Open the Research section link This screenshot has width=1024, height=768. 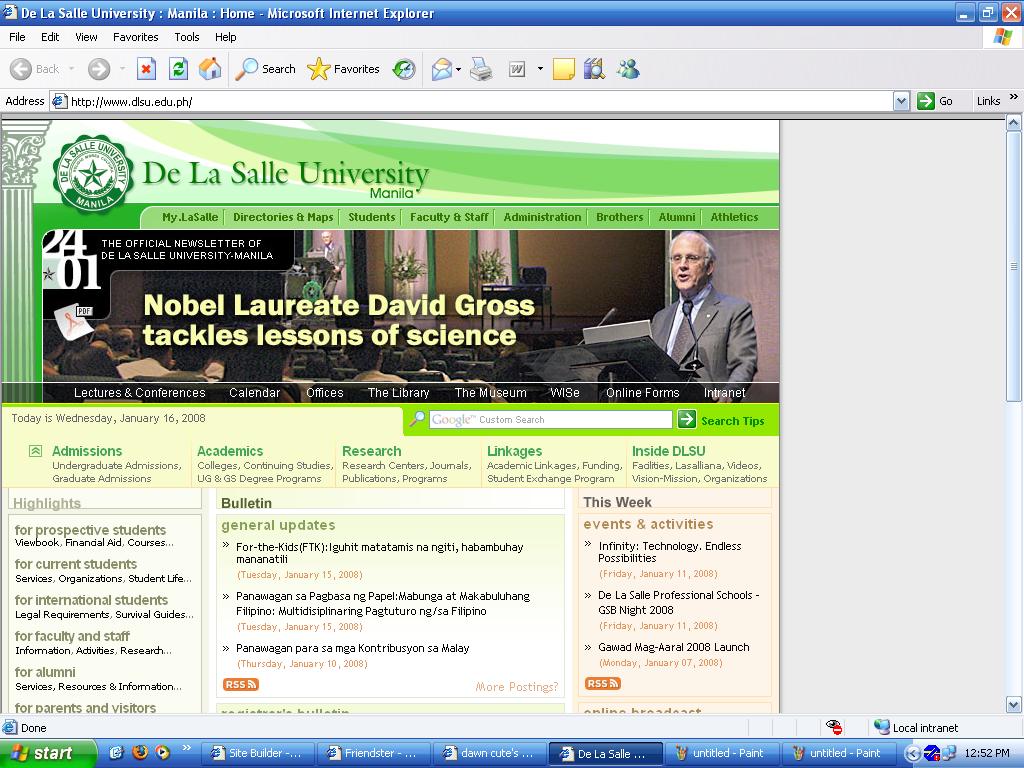(372, 451)
